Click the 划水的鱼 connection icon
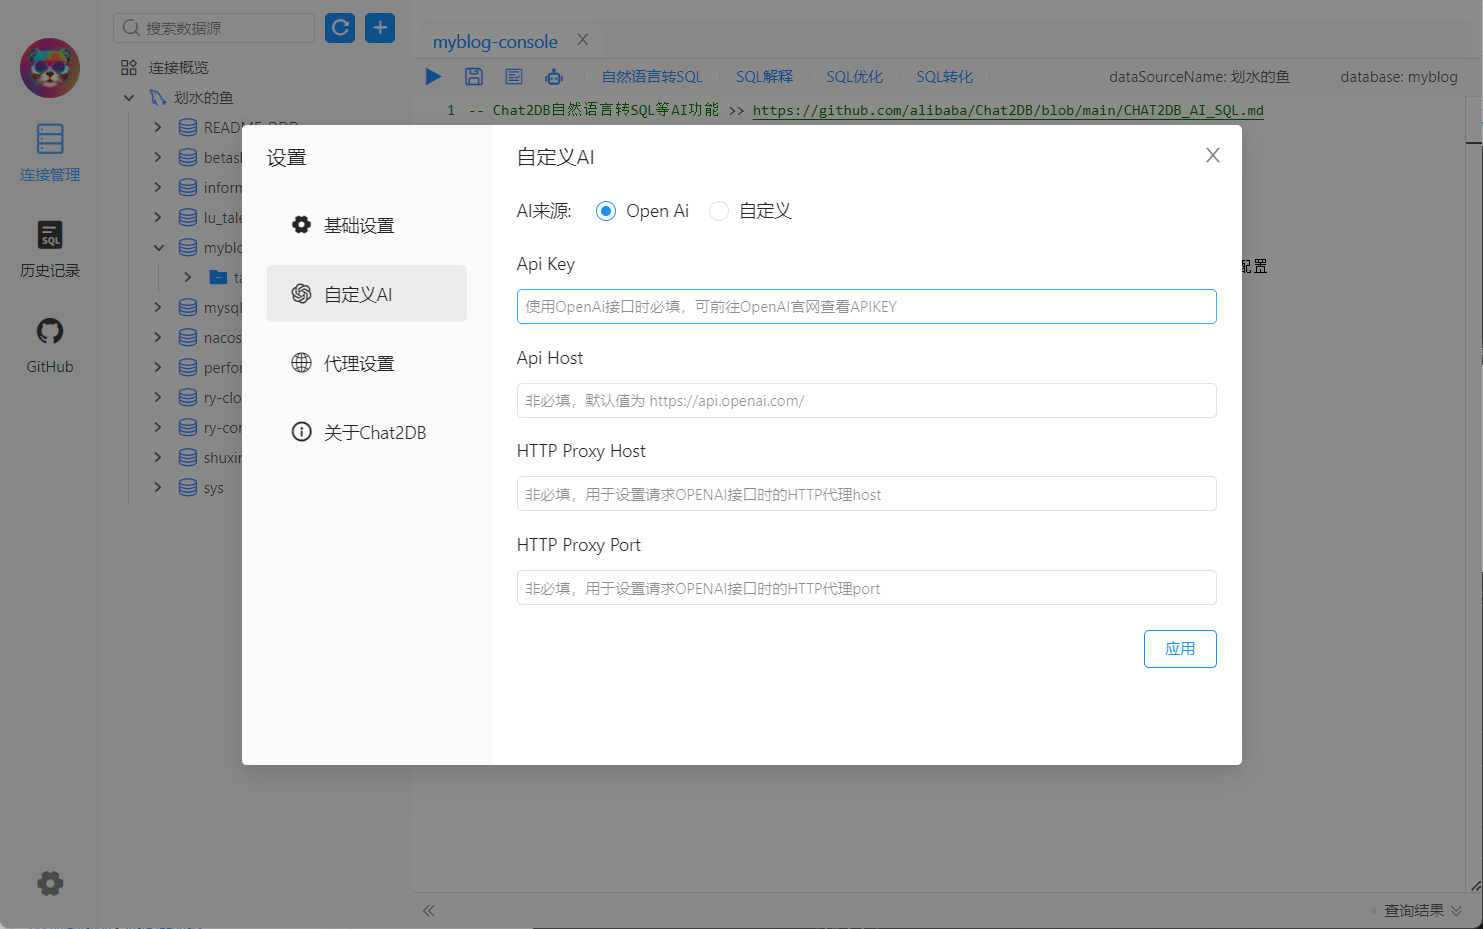The width and height of the screenshot is (1483, 929). (x=158, y=98)
